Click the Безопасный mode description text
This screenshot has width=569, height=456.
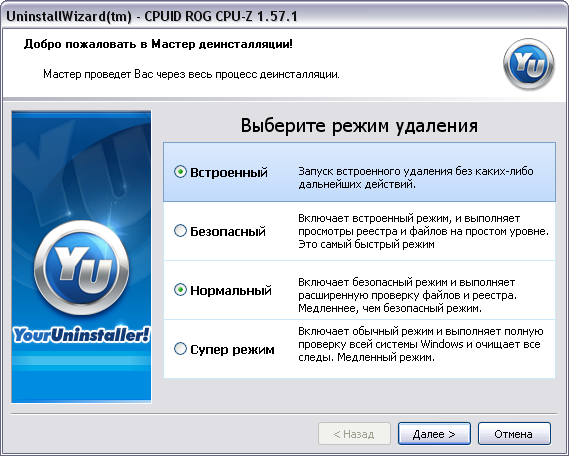[x=423, y=231]
